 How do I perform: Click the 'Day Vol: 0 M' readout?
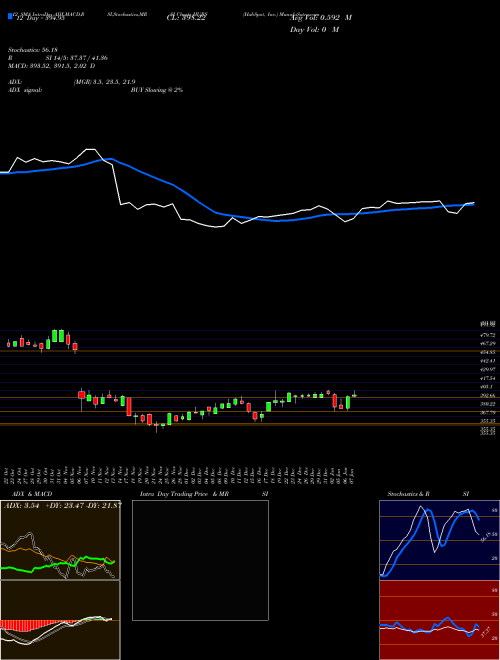coord(314,29)
